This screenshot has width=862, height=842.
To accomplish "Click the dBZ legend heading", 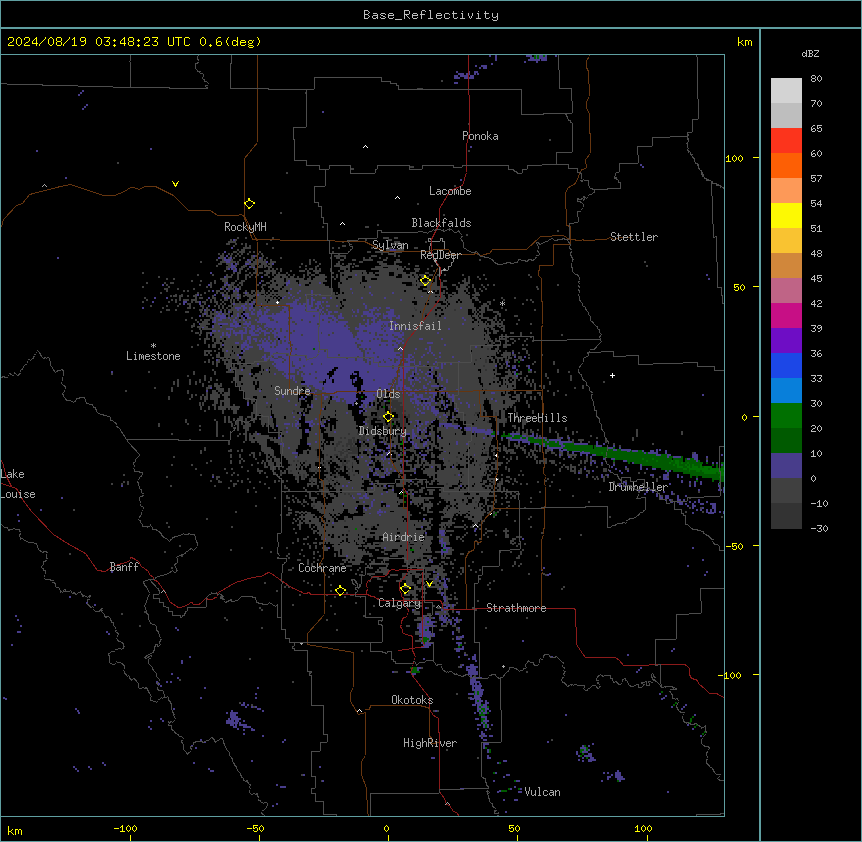I will tap(810, 53).
